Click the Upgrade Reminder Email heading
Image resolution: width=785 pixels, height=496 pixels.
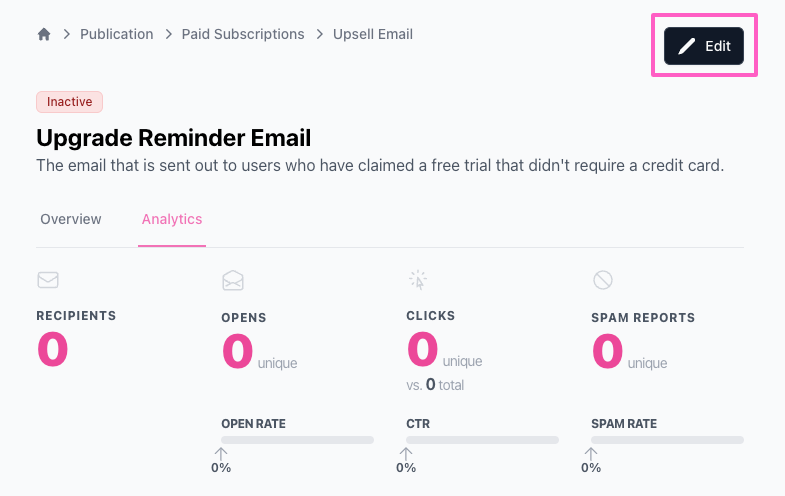click(174, 138)
